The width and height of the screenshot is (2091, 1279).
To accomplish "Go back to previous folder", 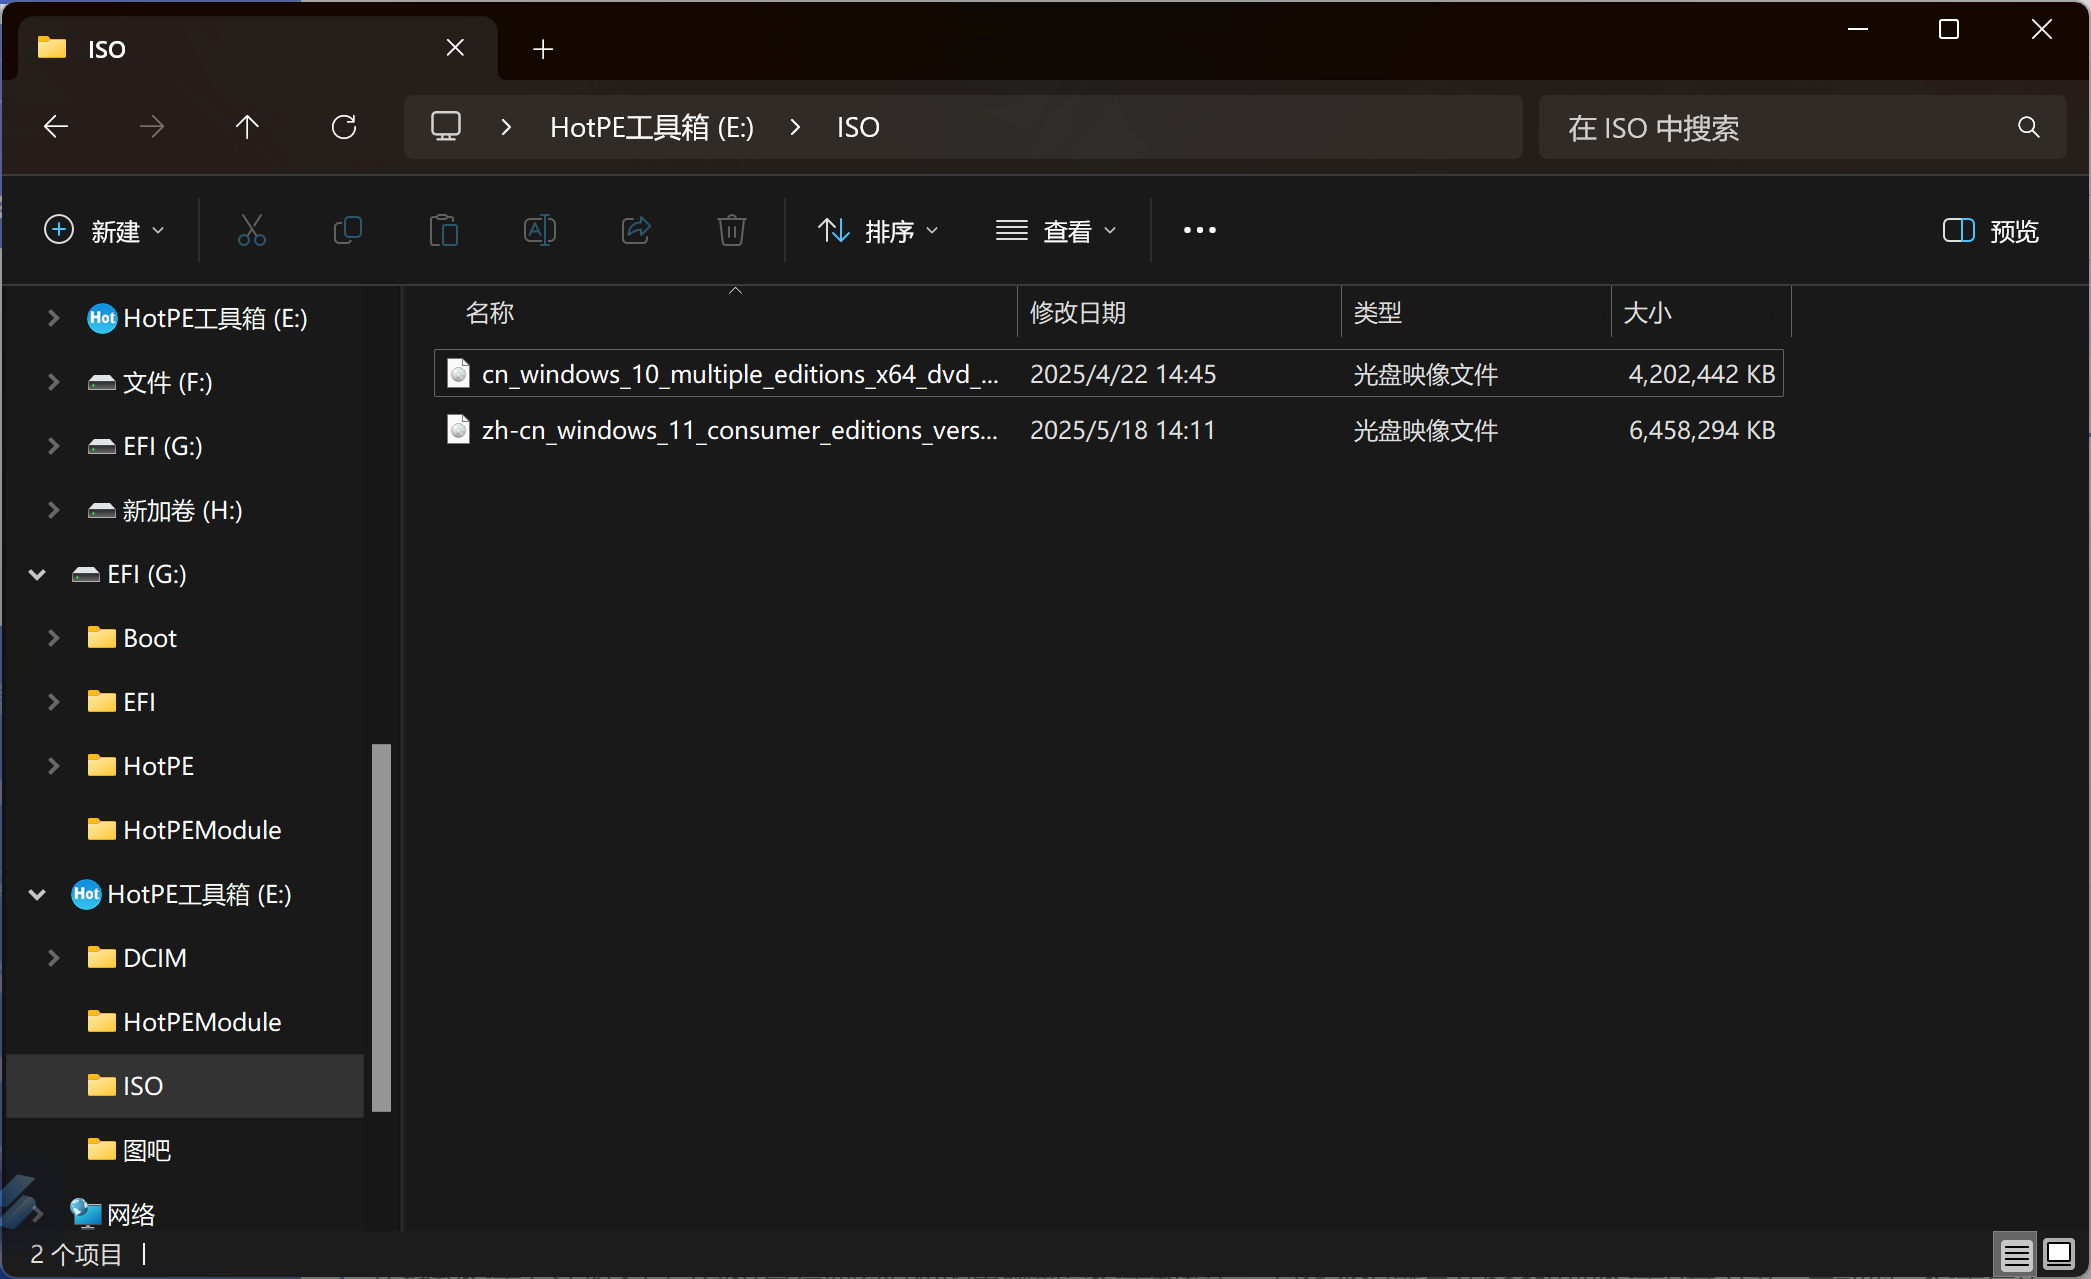I will pos(56,127).
